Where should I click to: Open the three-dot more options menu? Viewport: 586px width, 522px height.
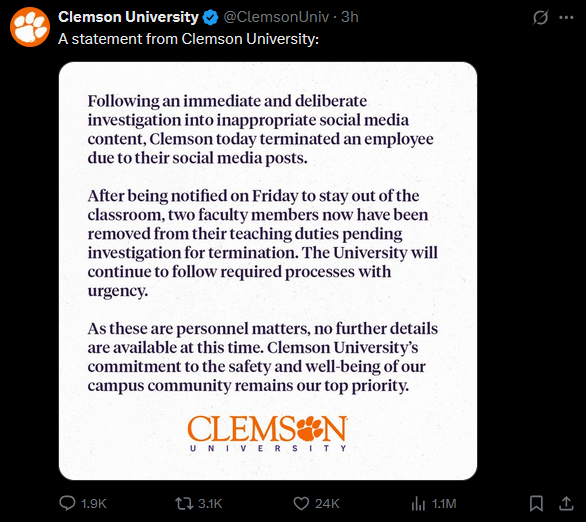(x=566, y=17)
